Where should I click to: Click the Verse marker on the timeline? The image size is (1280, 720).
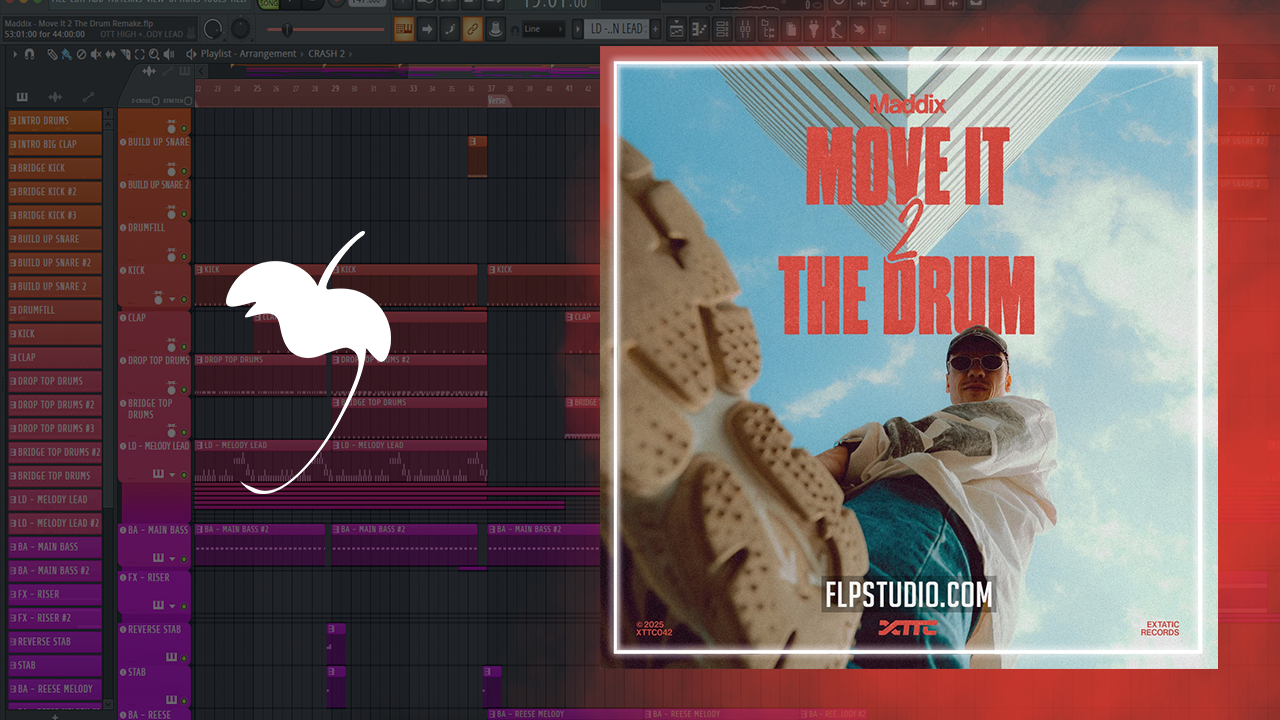click(x=497, y=101)
